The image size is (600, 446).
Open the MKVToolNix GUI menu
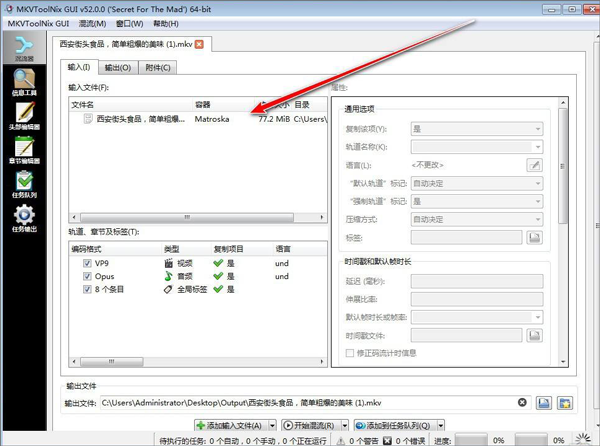click(38, 24)
